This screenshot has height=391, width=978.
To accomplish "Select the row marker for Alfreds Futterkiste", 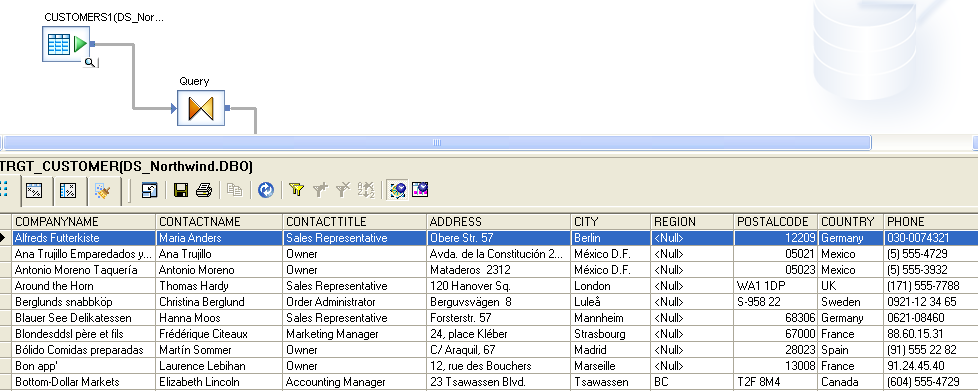I will click(6, 238).
